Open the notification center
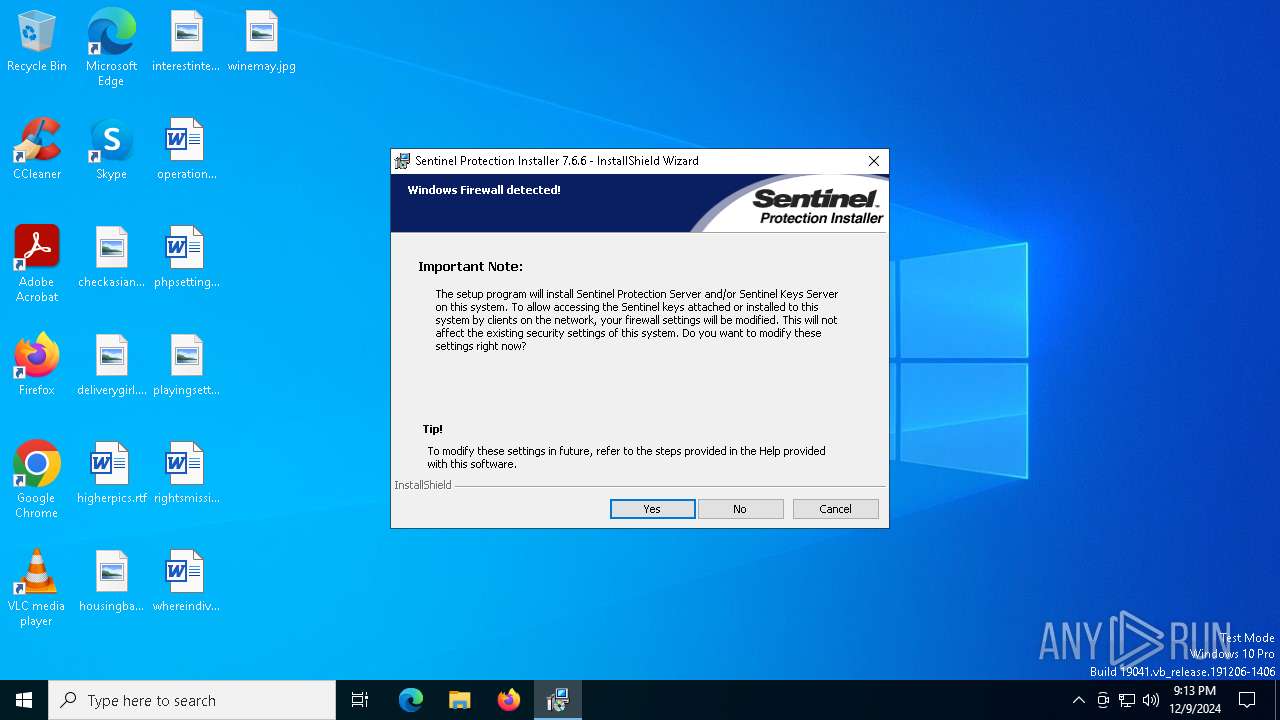This screenshot has height=720, width=1280. click(1247, 700)
